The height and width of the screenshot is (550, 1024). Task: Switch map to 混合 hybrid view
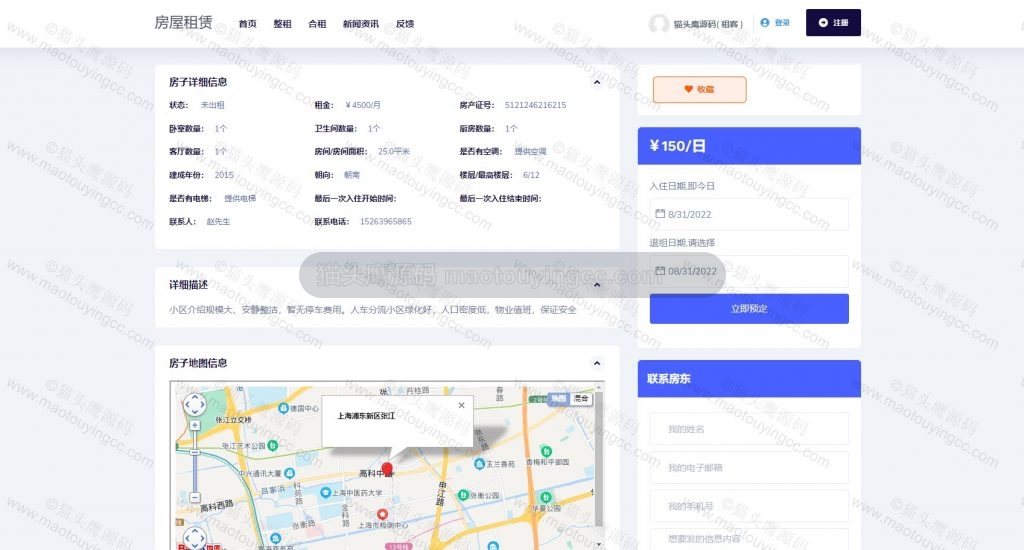tap(581, 398)
